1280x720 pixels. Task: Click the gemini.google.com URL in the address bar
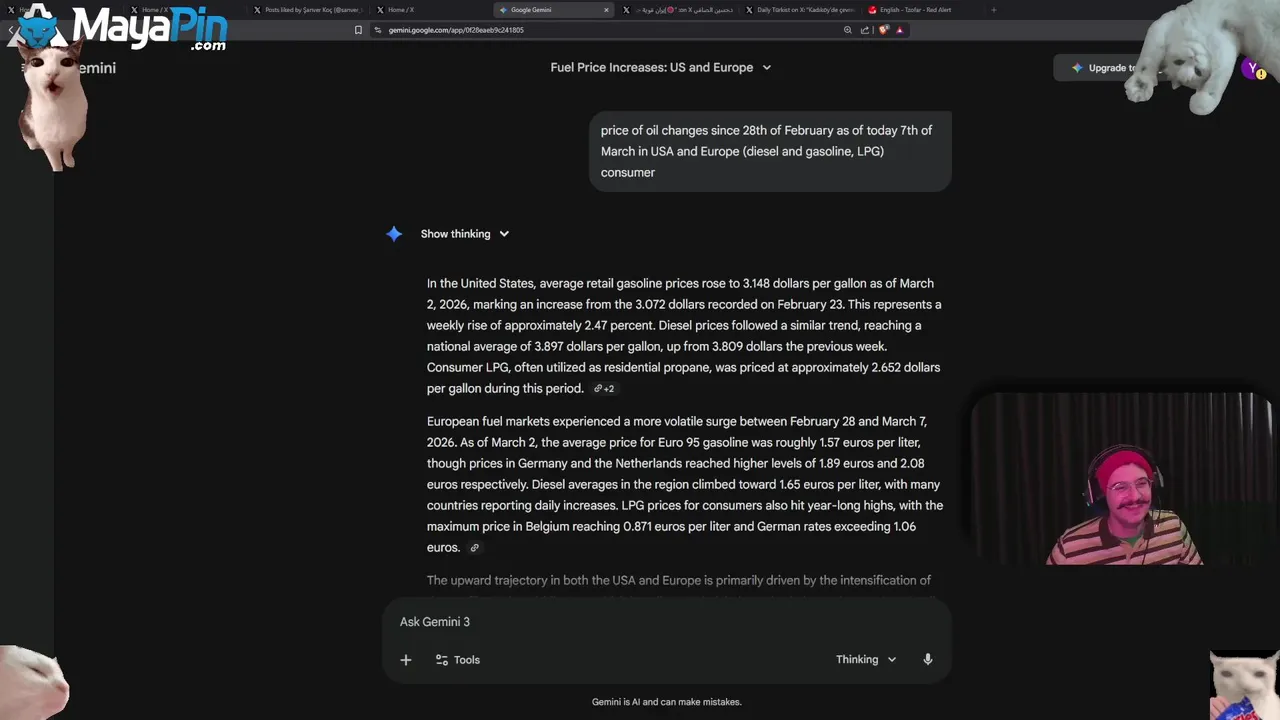click(x=456, y=30)
